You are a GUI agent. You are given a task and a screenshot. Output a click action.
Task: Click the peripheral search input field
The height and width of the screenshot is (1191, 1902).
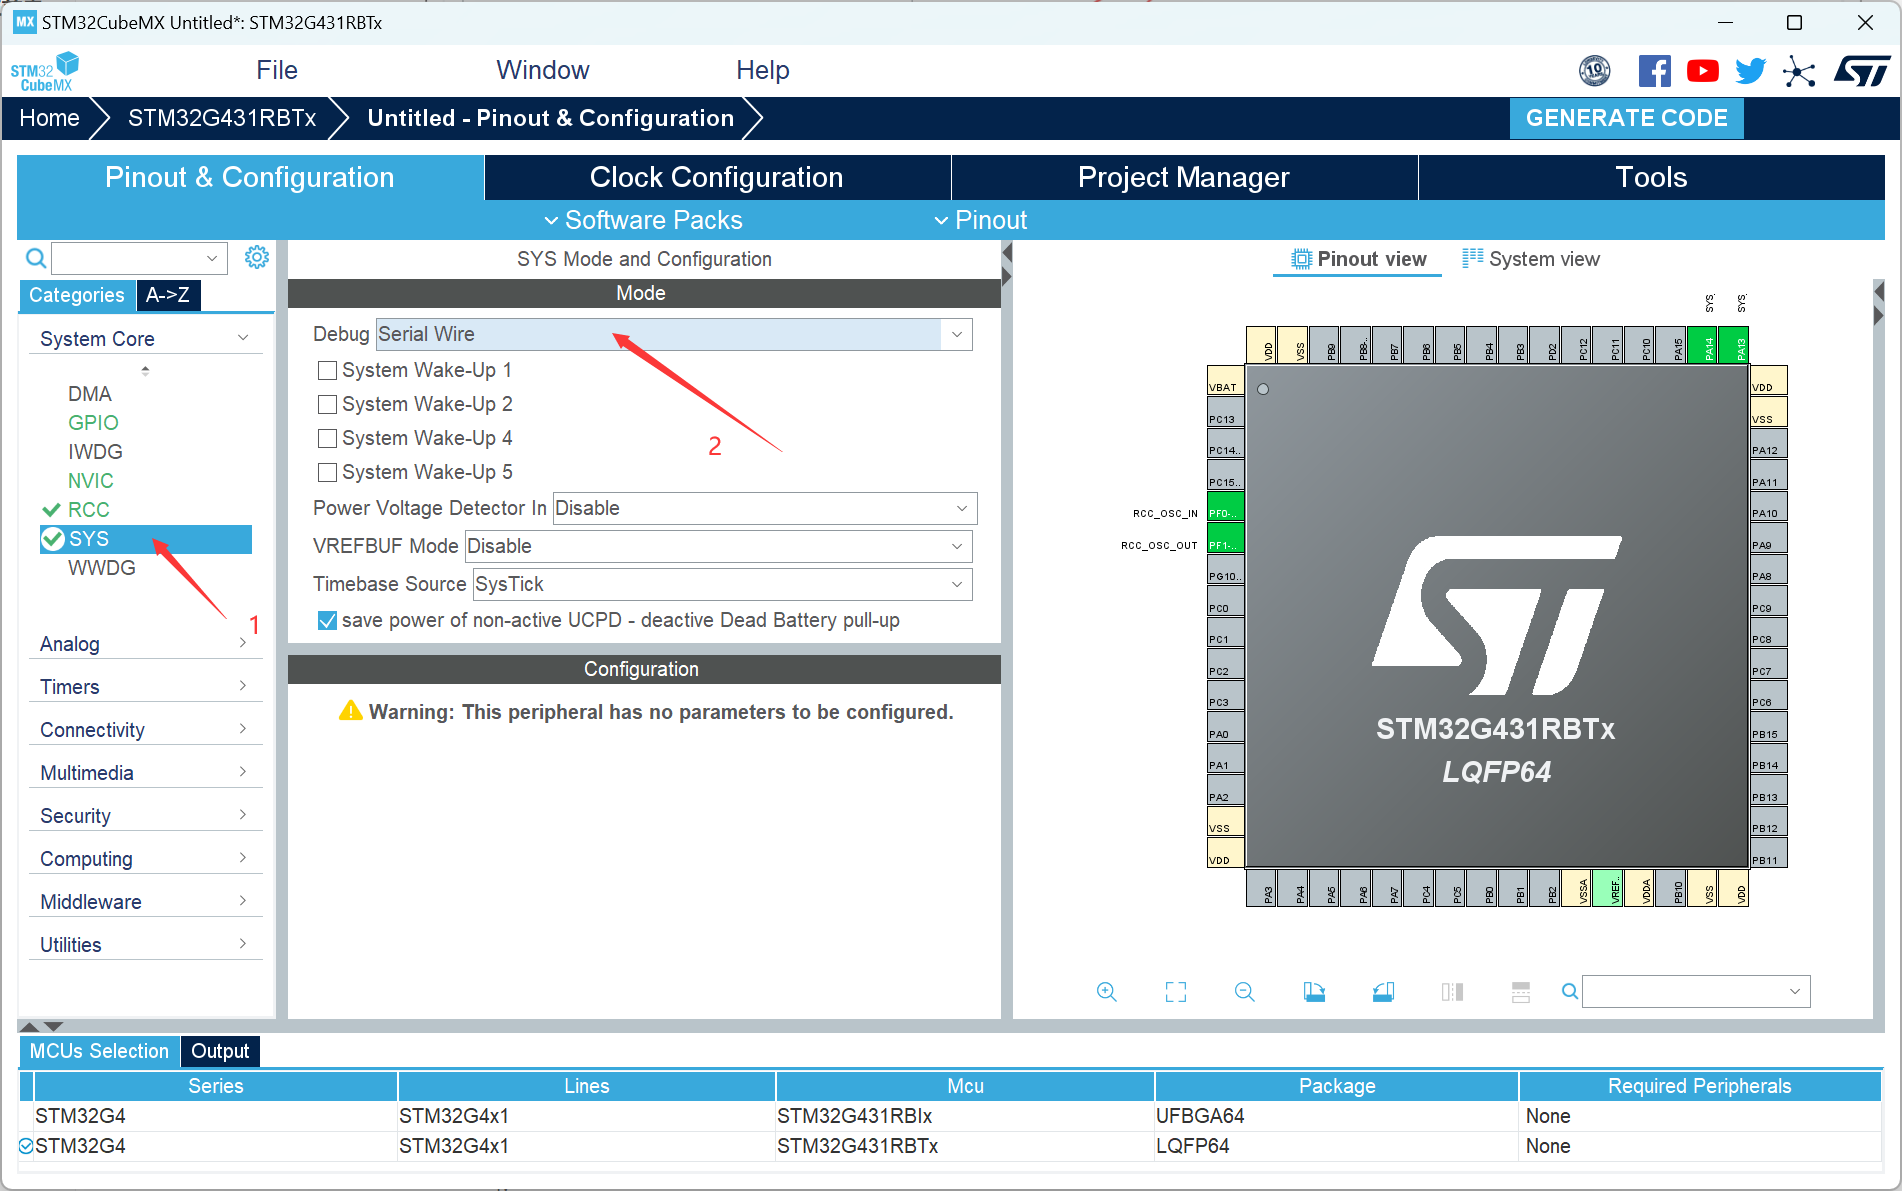click(139, 258)
